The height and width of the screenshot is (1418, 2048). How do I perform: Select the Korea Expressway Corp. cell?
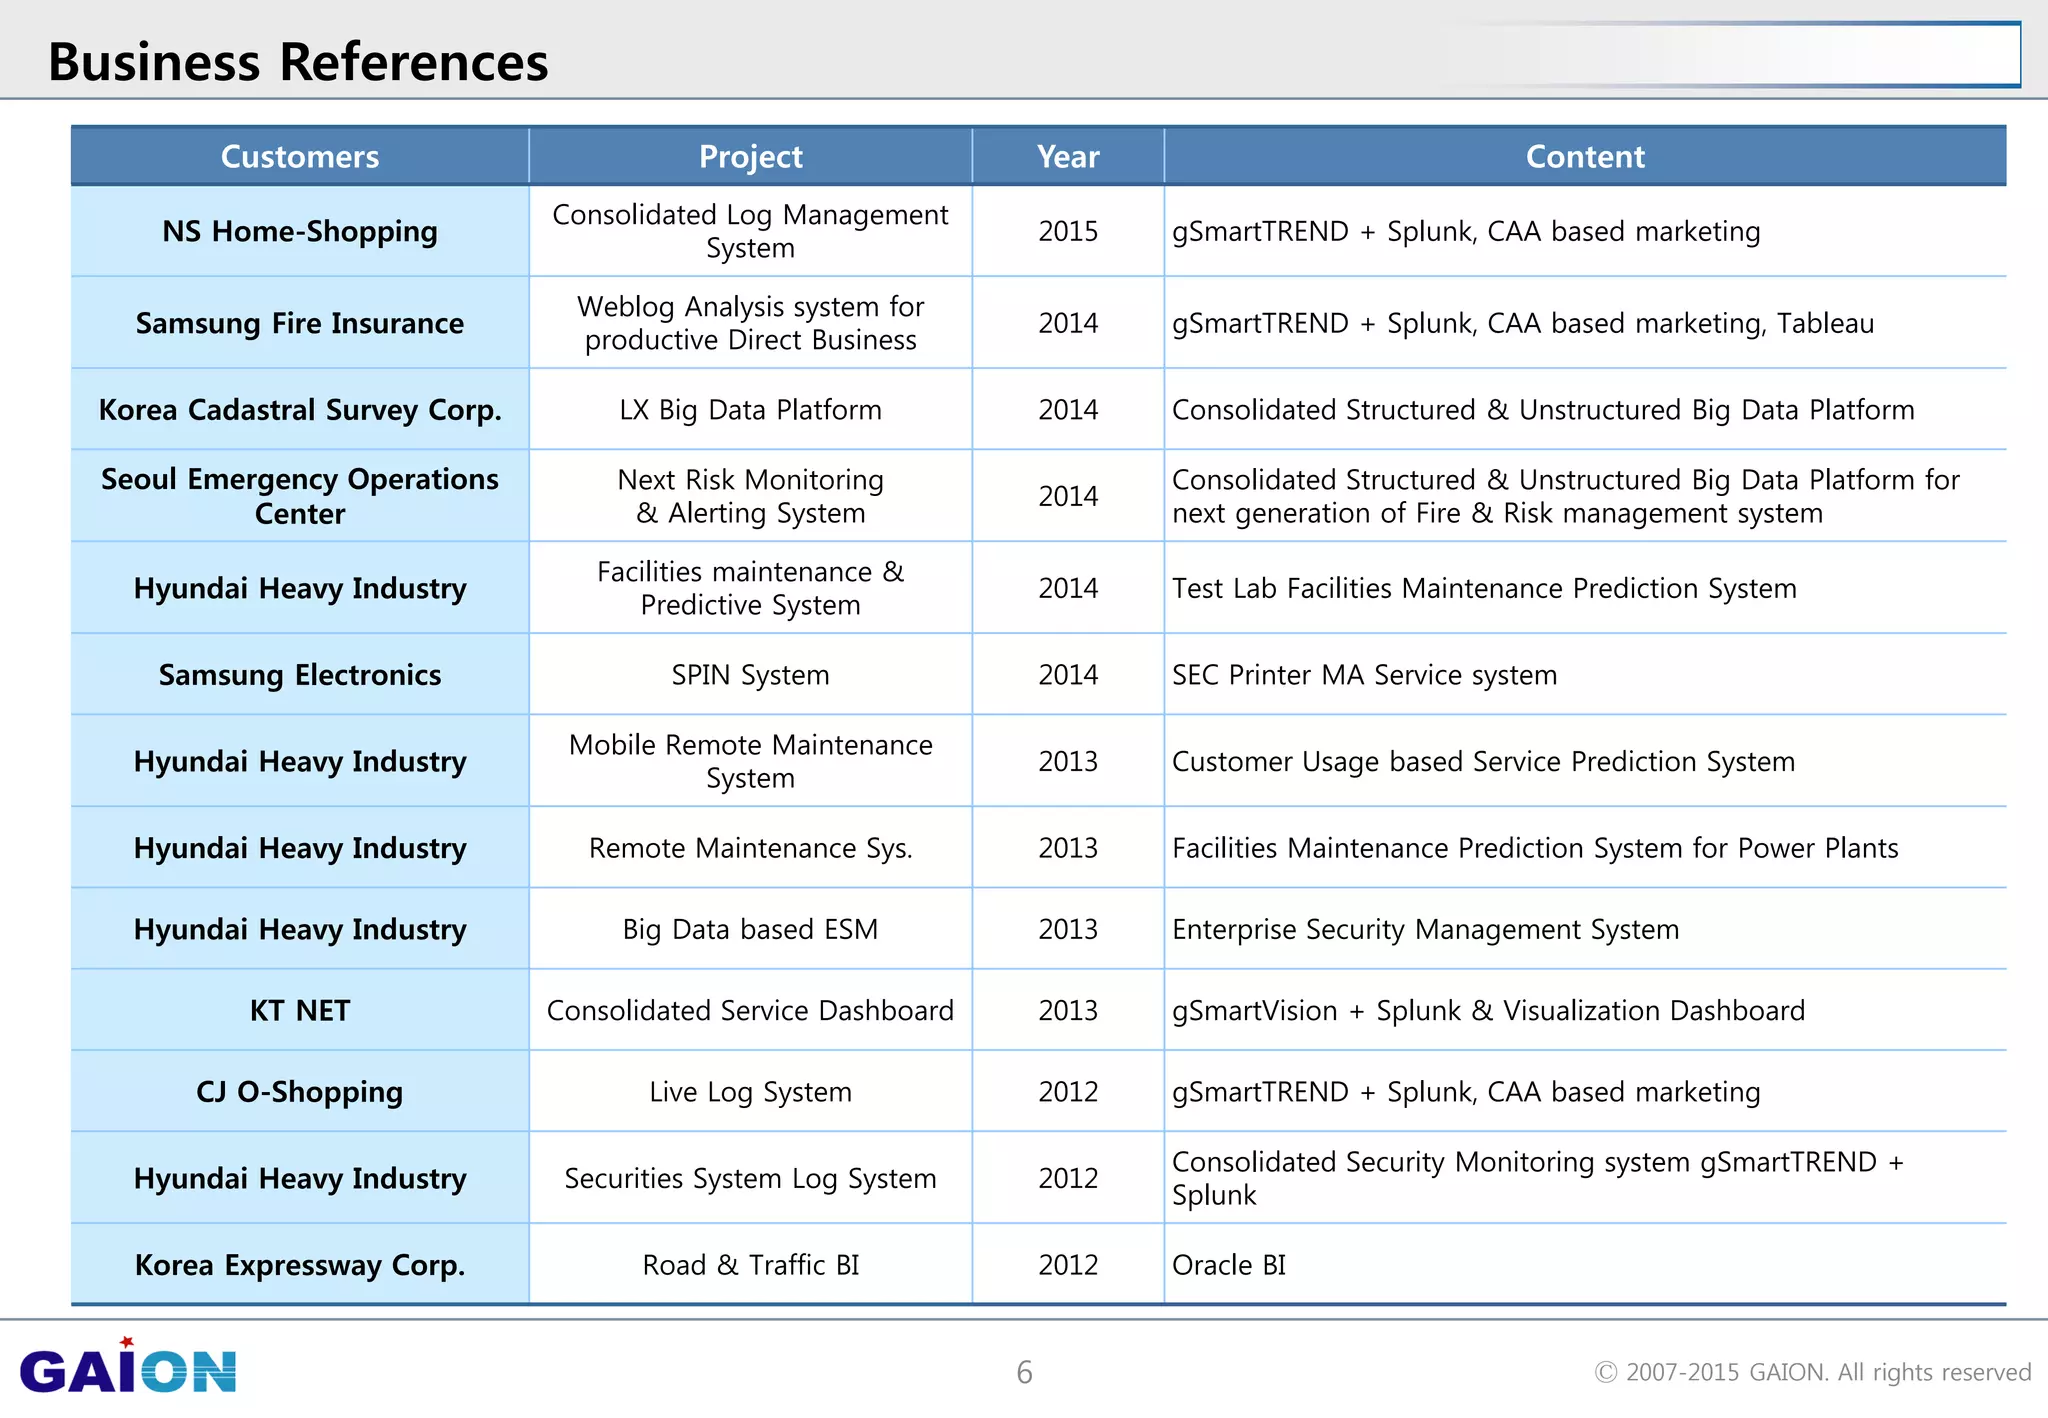pos(299,1265)
